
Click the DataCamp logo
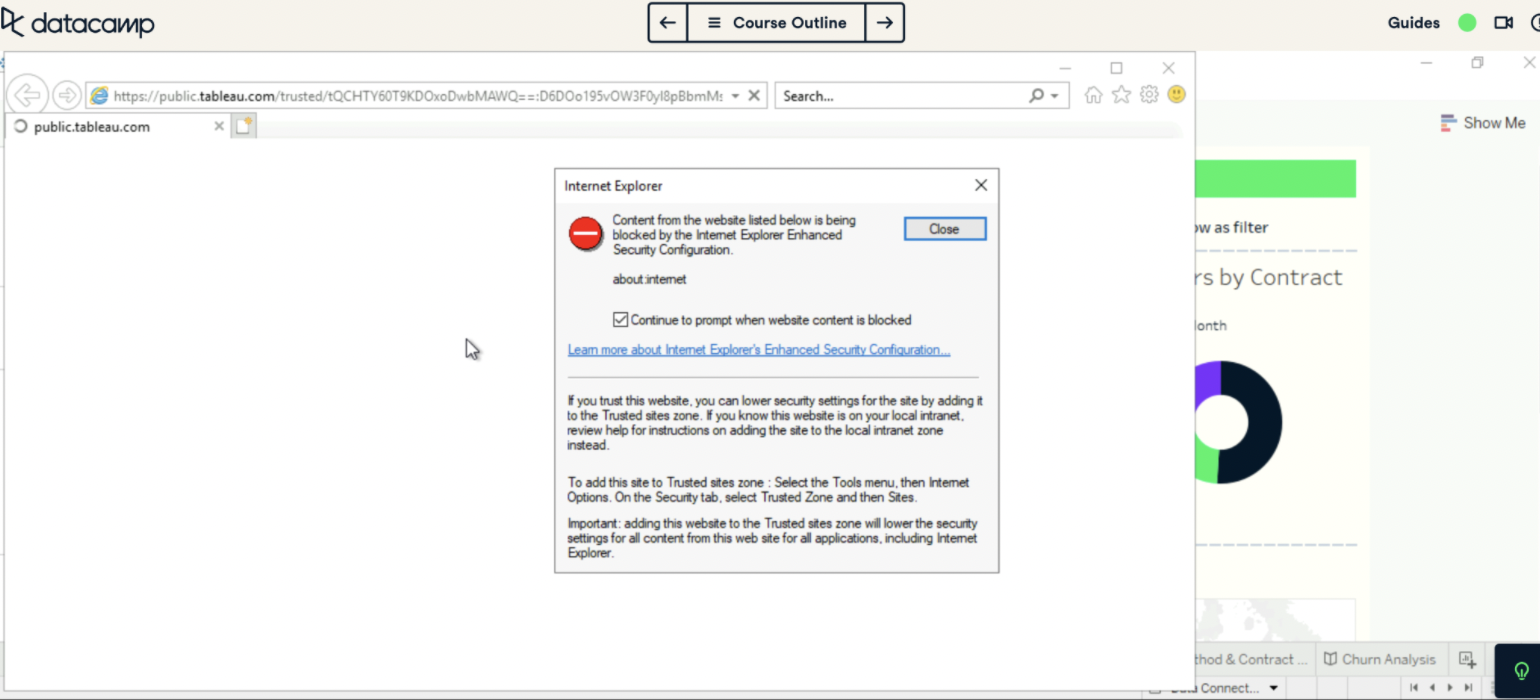pyautogui.click(x=78, y=23)
